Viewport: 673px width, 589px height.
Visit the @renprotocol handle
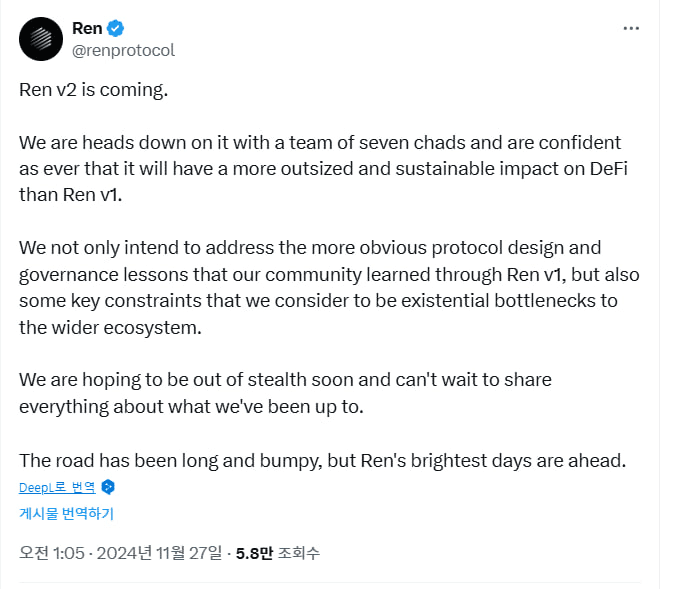123,51
